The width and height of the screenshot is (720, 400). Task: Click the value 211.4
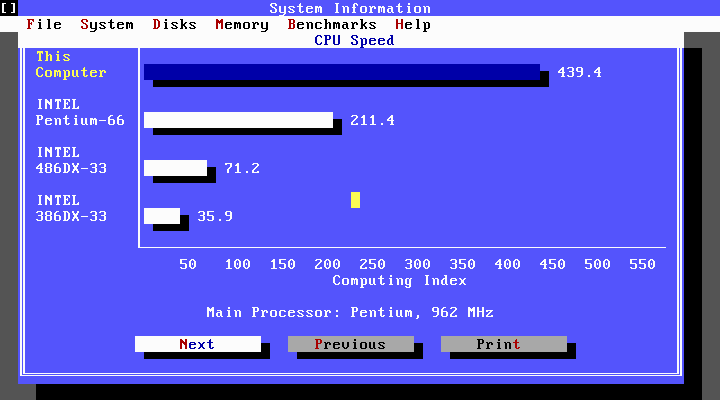372,120
